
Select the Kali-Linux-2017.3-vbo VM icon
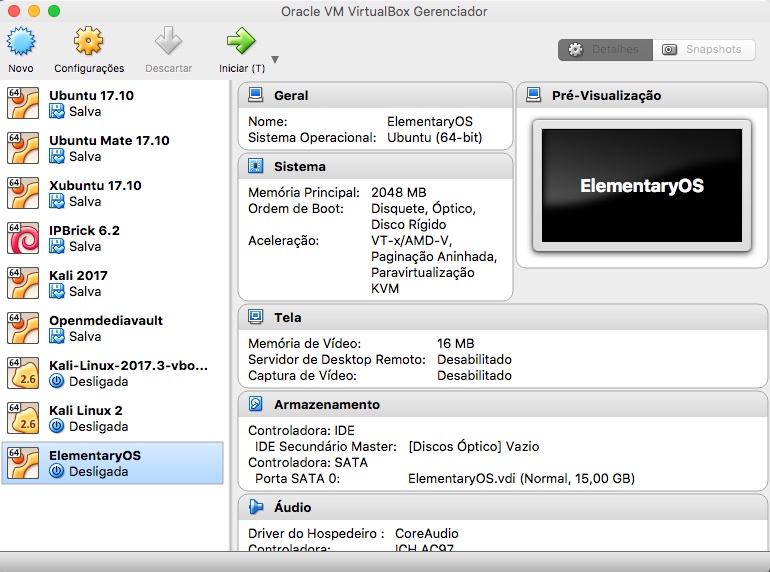[x=23, y=373]
